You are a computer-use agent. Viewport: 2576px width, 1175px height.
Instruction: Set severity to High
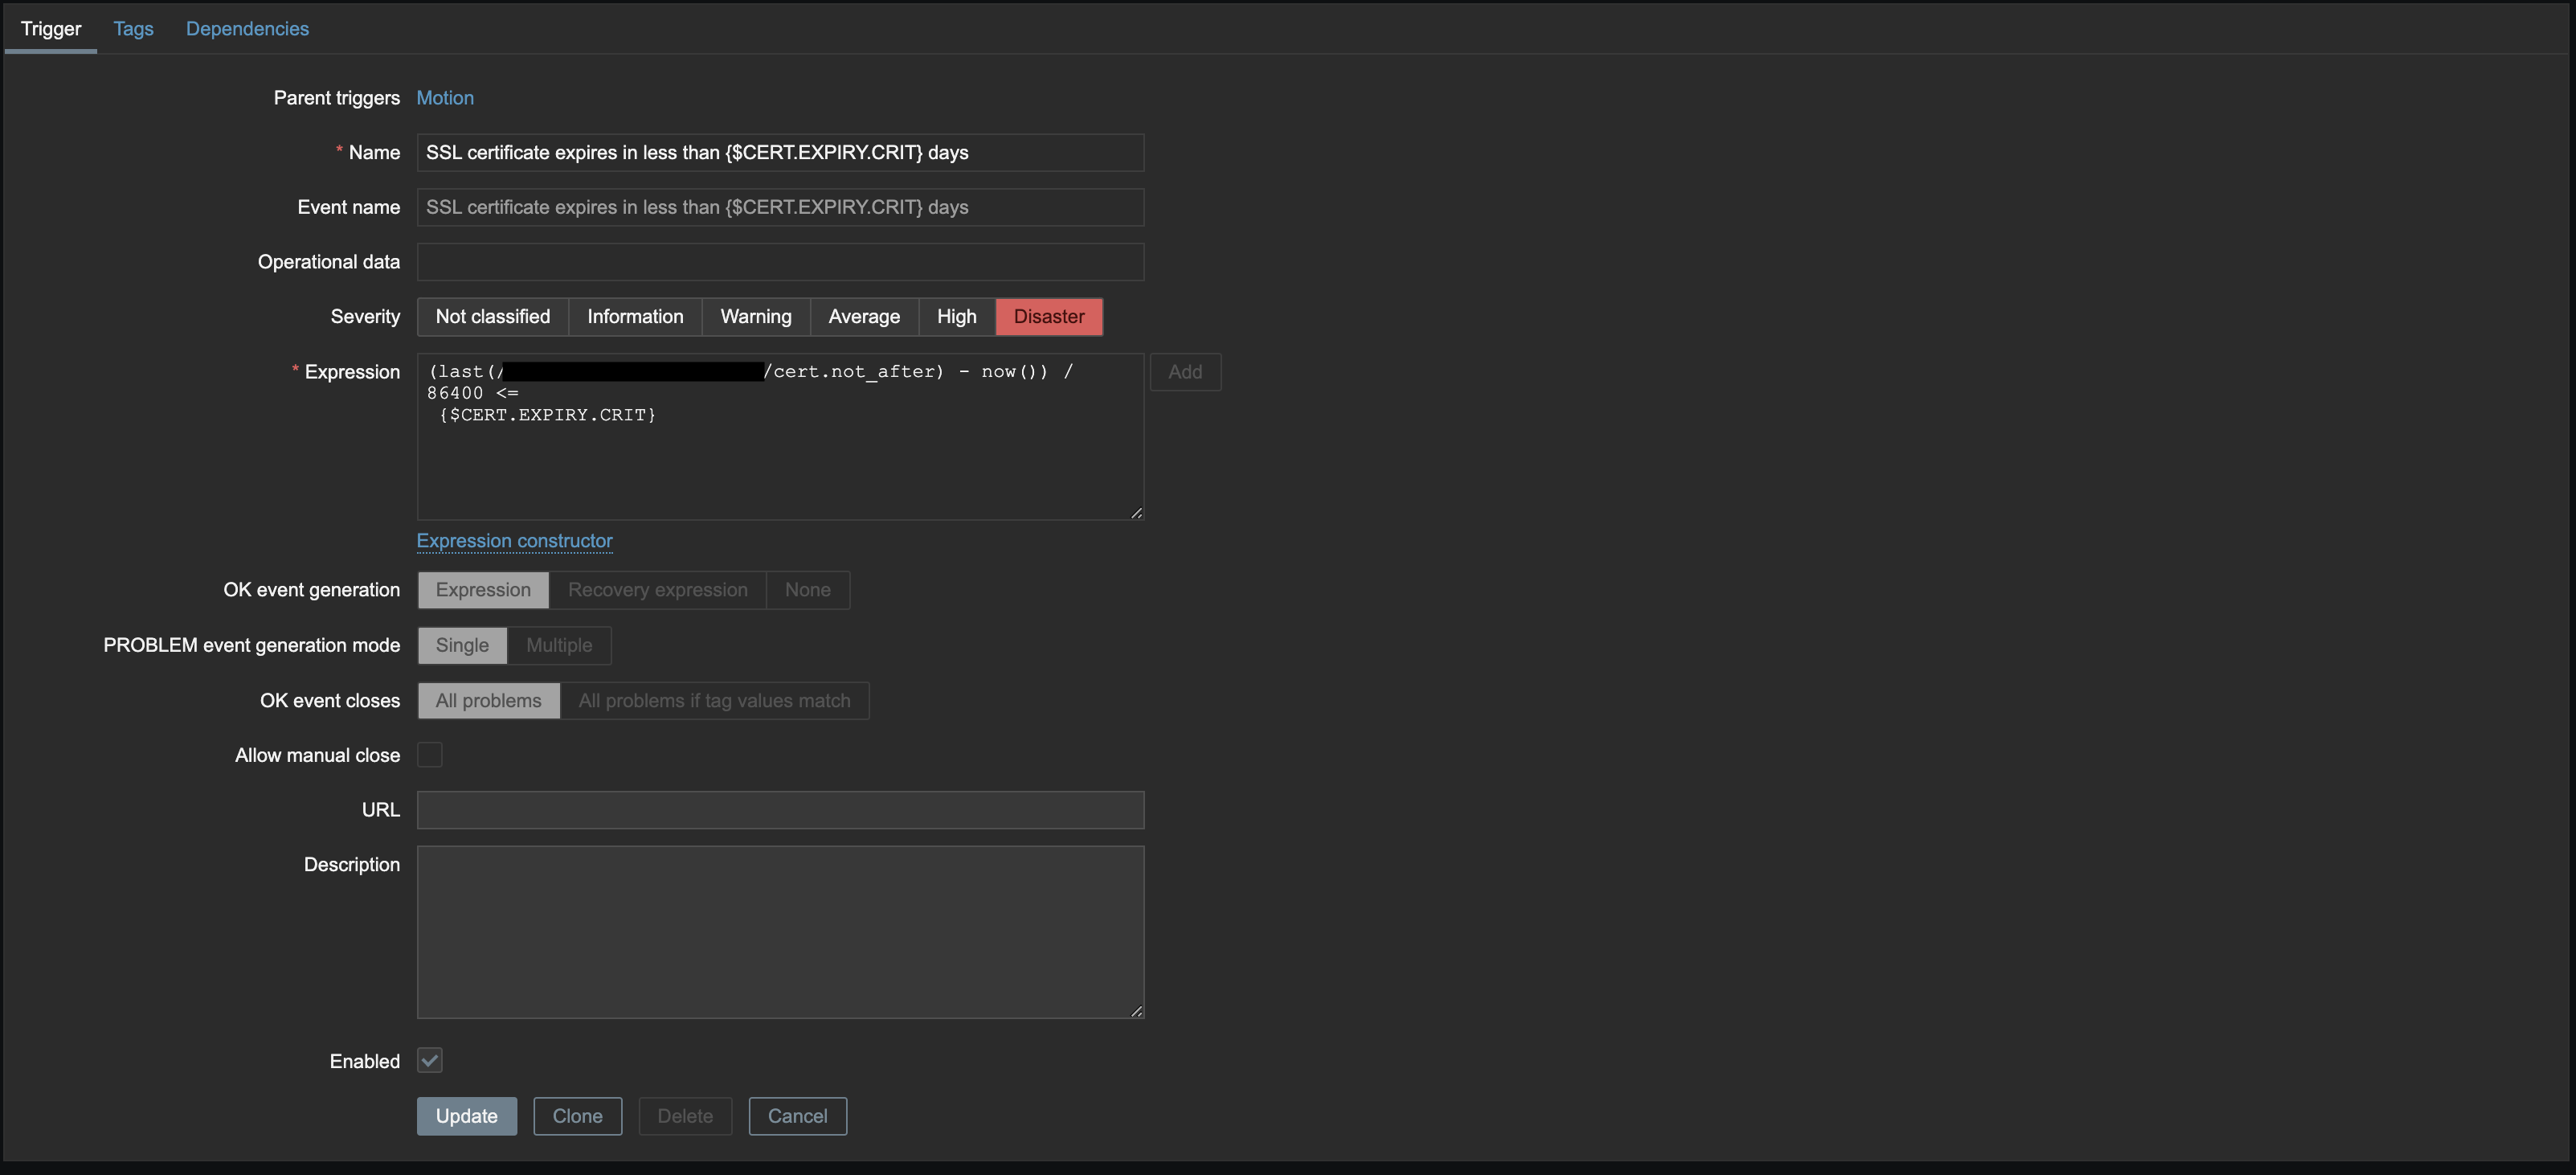pyautogui.click(x=956, y=316)
